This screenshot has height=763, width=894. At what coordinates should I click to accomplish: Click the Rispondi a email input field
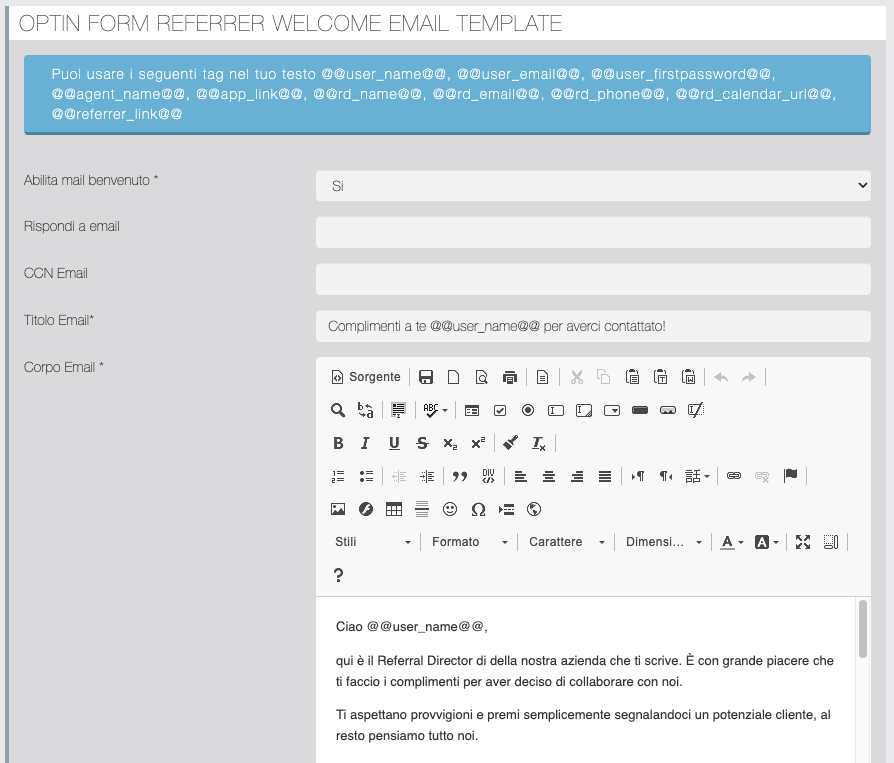click(x=593, y=233)
